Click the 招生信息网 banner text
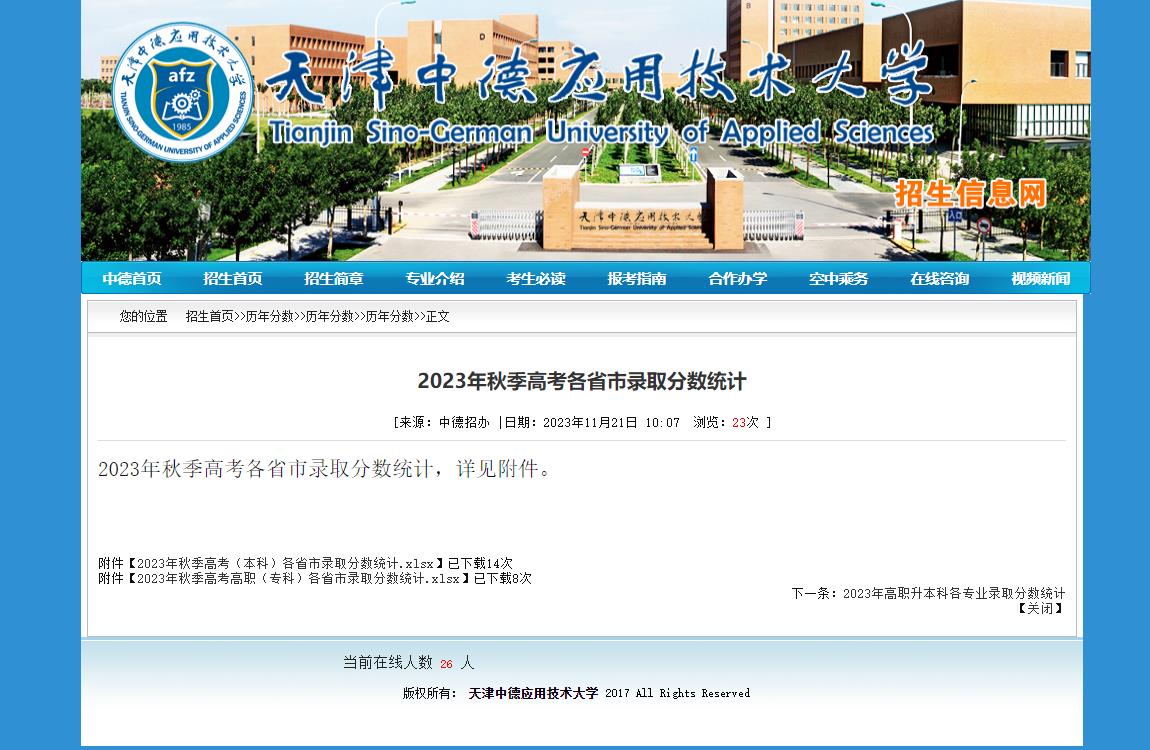This screenshot has width=1150, height=750. (970, 194)
